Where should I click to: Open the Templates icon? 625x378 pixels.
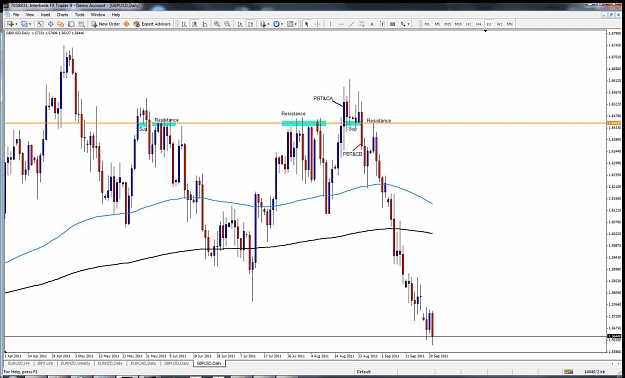[290, 24]
